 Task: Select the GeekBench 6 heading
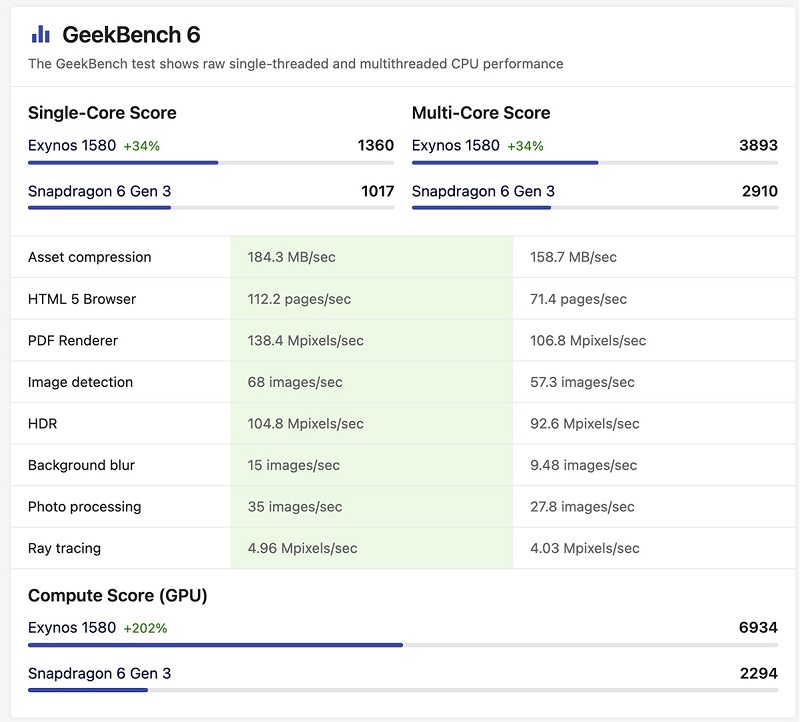(x=131, y=35)
